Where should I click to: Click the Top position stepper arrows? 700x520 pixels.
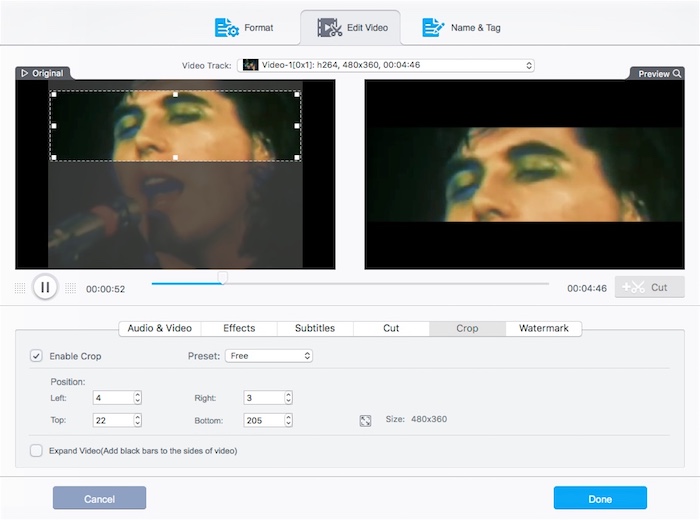(138, 420)
